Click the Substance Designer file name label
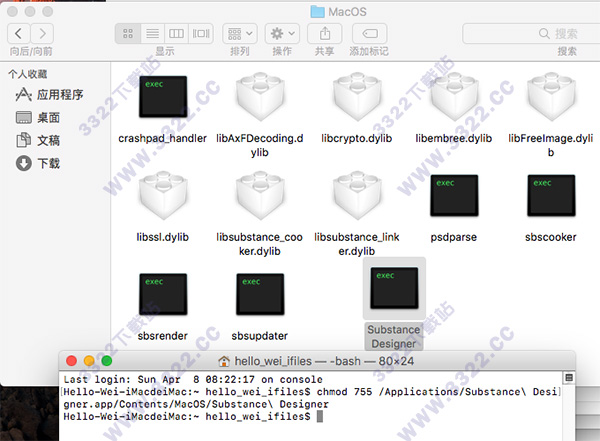The width and height of the screenshot is (600, 441). pos(394,336)
